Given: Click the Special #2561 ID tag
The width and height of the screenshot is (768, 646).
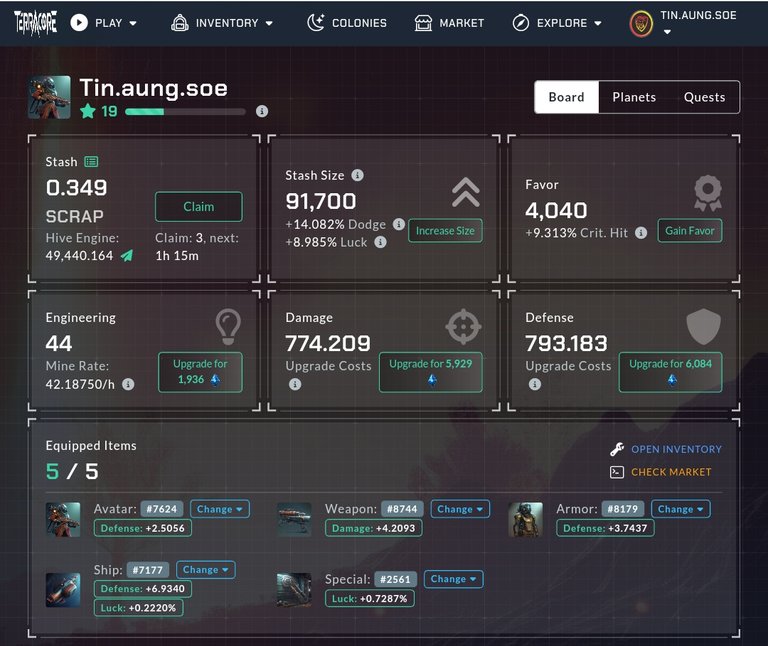Looking at the screenshot, I should click(395, 579).
